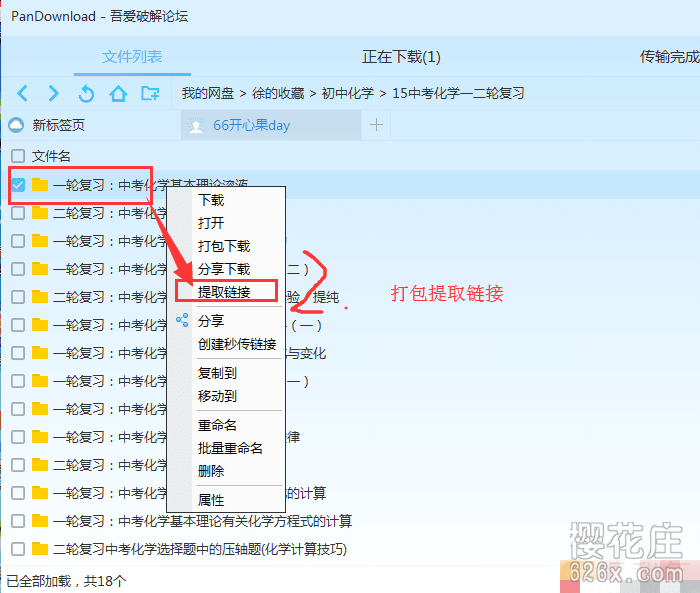The image size is (700, 593).
Task: Click folder icon of 二轮复习中考化学选择题中的压轴题 row
Action: click(40, 548)
